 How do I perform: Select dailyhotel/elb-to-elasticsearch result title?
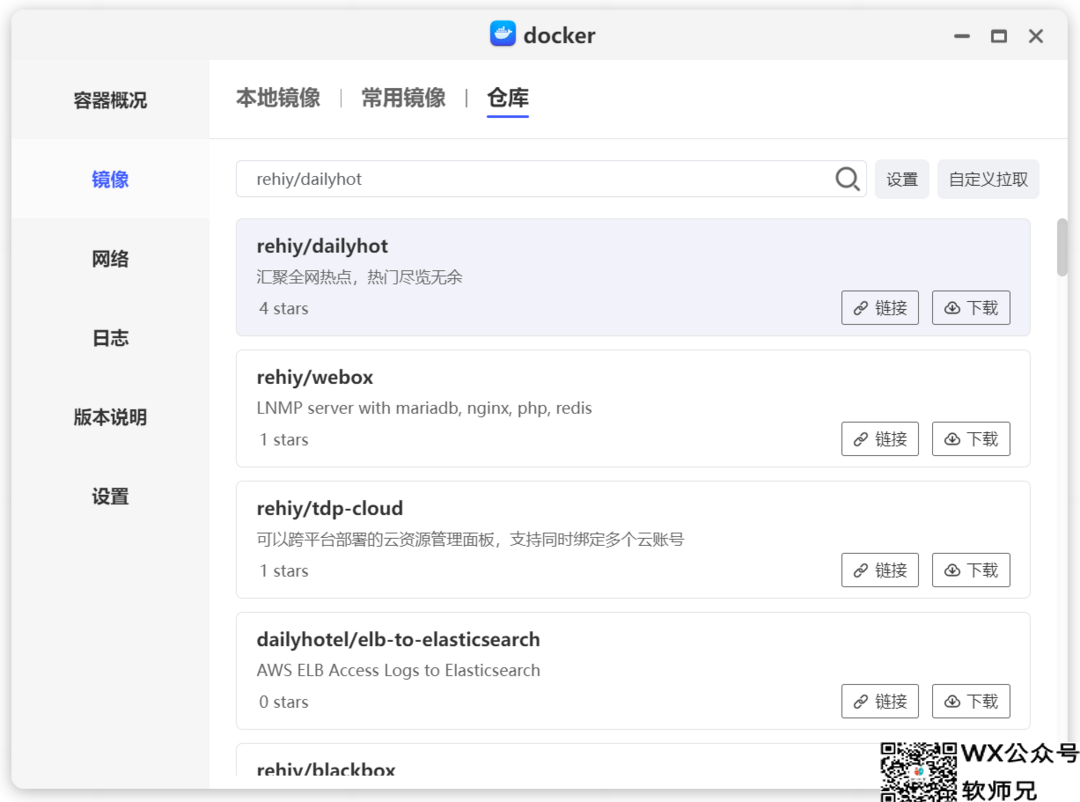pos(398,639)
